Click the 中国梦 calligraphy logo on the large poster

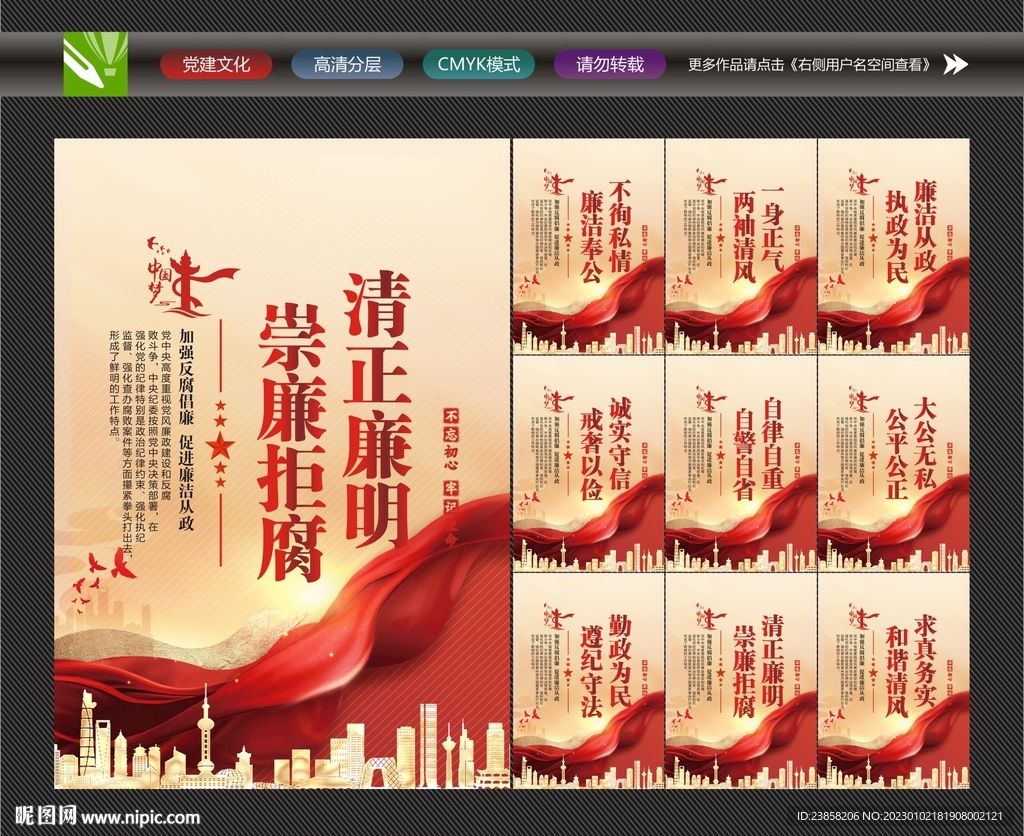(x=191, y=276)
